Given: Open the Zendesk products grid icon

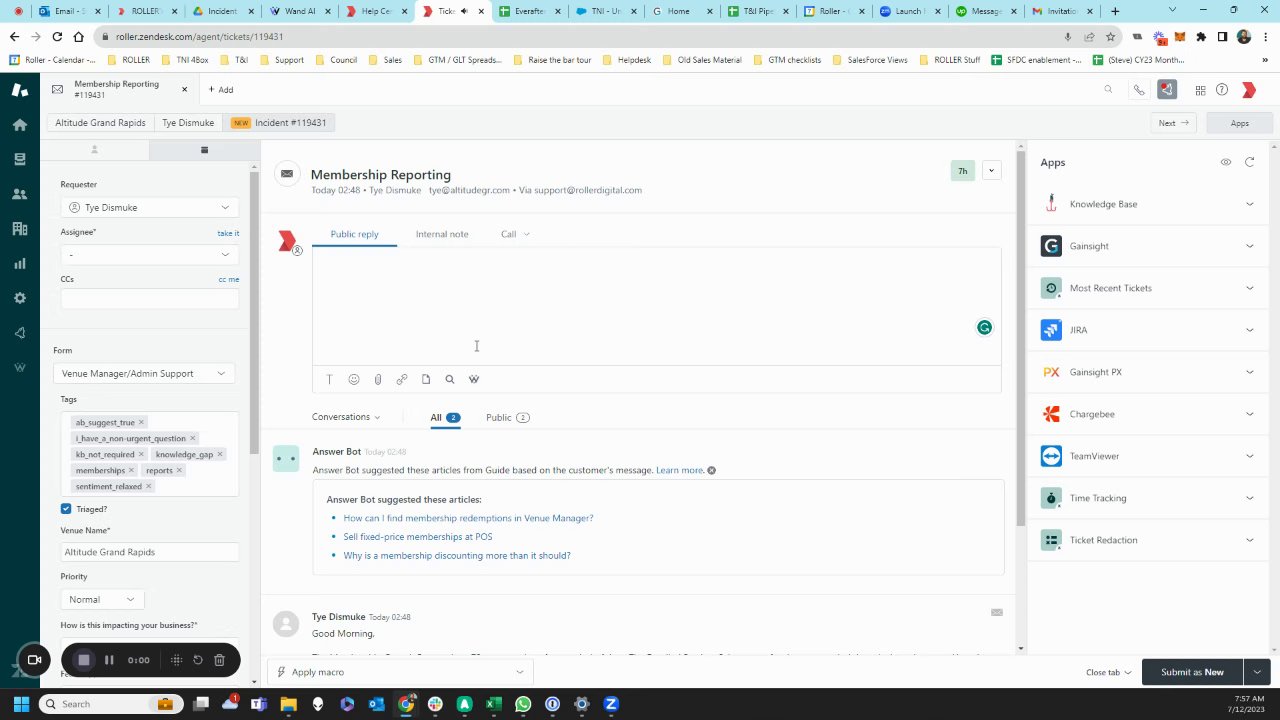Looking at the screenshot, I should 1200,90.
